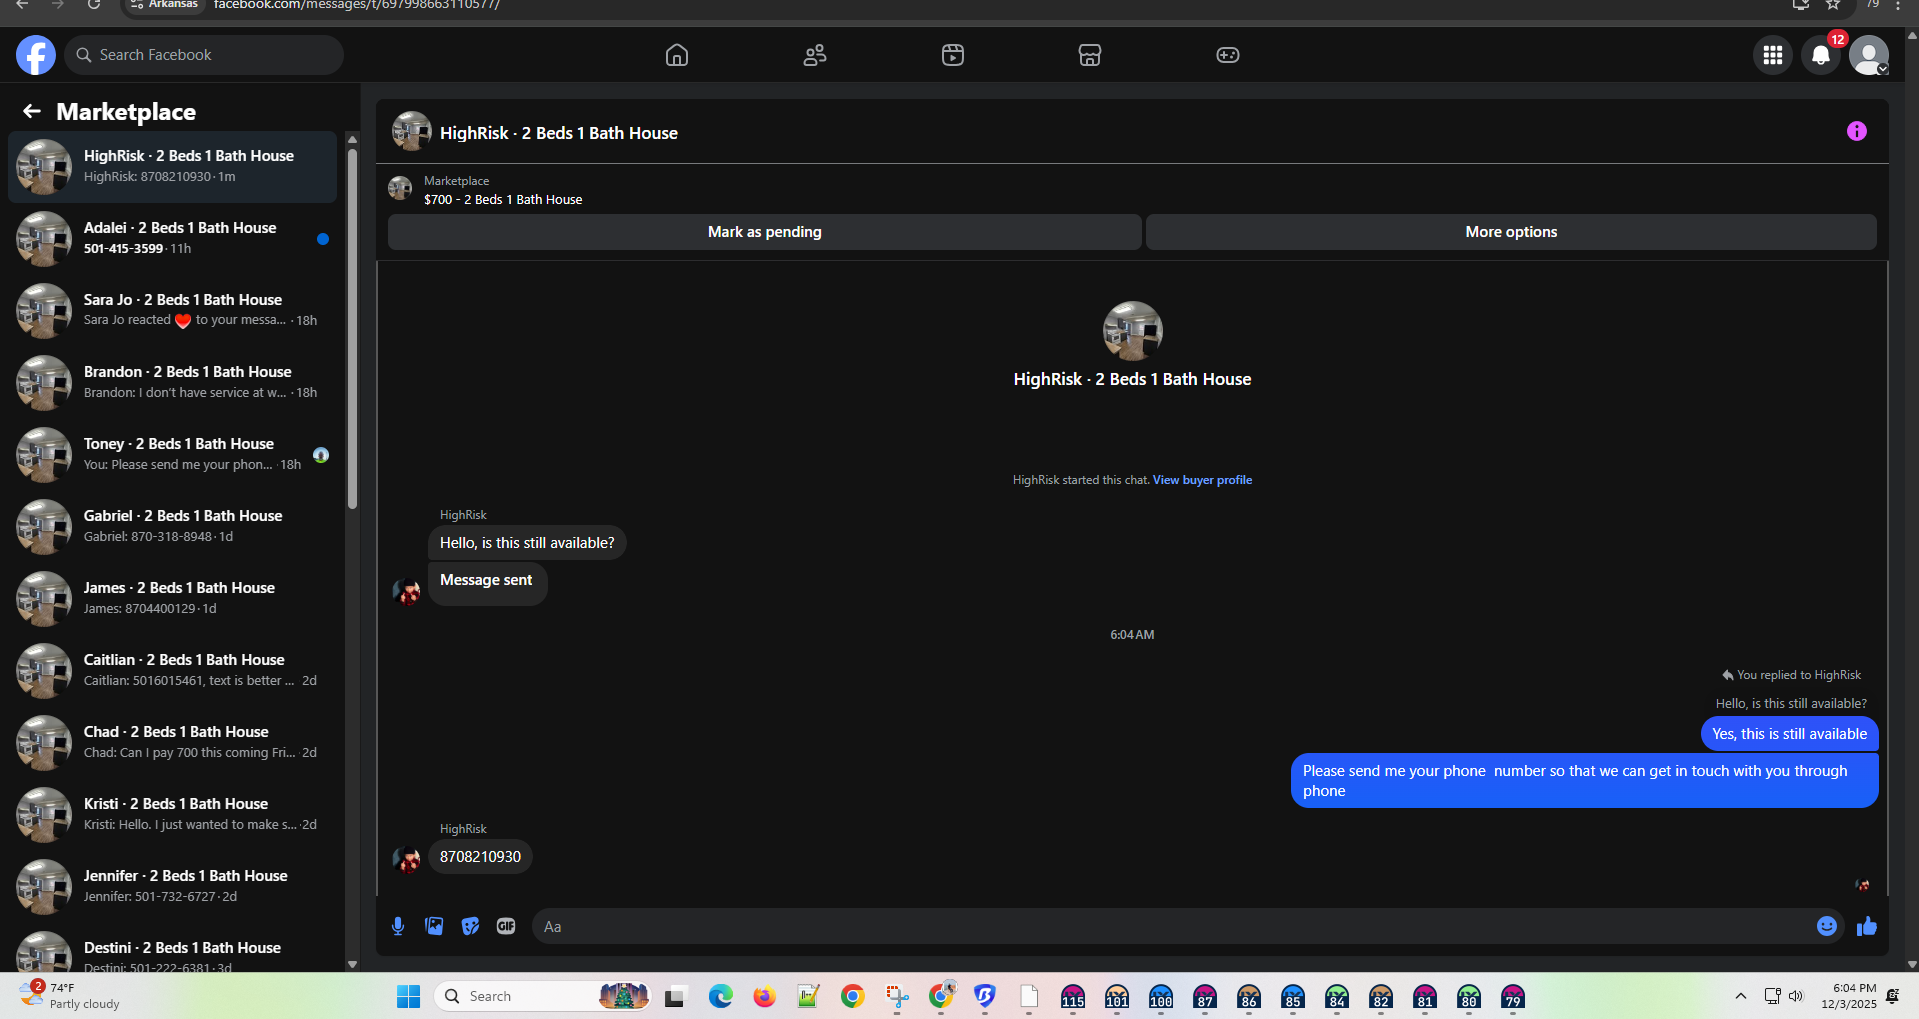
Task: Open Kristi conversation
Action: coord(172,815)
